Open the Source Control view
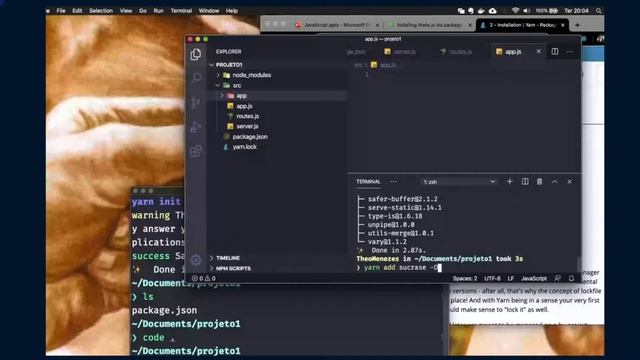 tap(196, 102)
